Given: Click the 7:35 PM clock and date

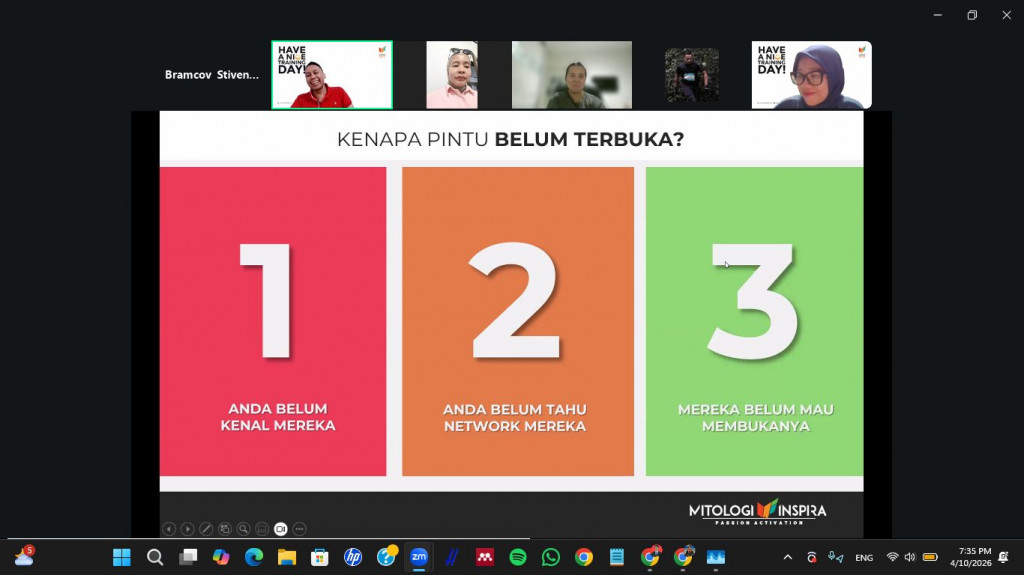Looking at the screenshot, I should pos(974,557).
